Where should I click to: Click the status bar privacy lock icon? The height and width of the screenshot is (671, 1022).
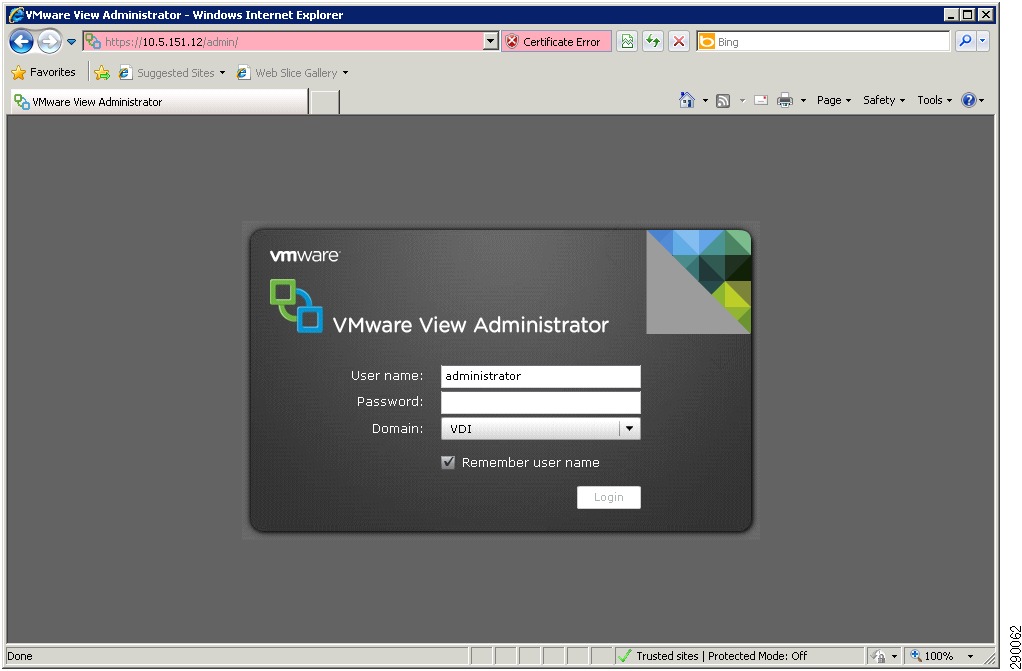point(879,656)
